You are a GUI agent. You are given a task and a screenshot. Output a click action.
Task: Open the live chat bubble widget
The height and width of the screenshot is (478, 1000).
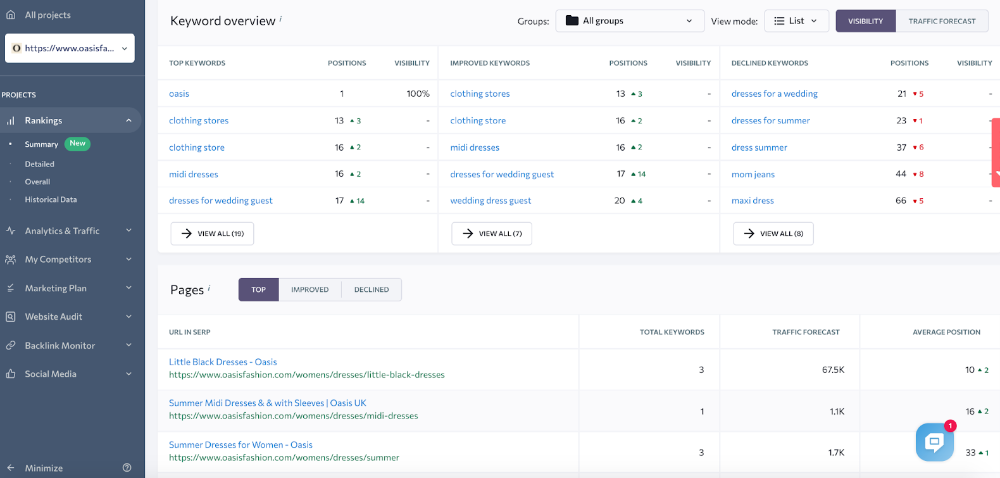[935, 442]
